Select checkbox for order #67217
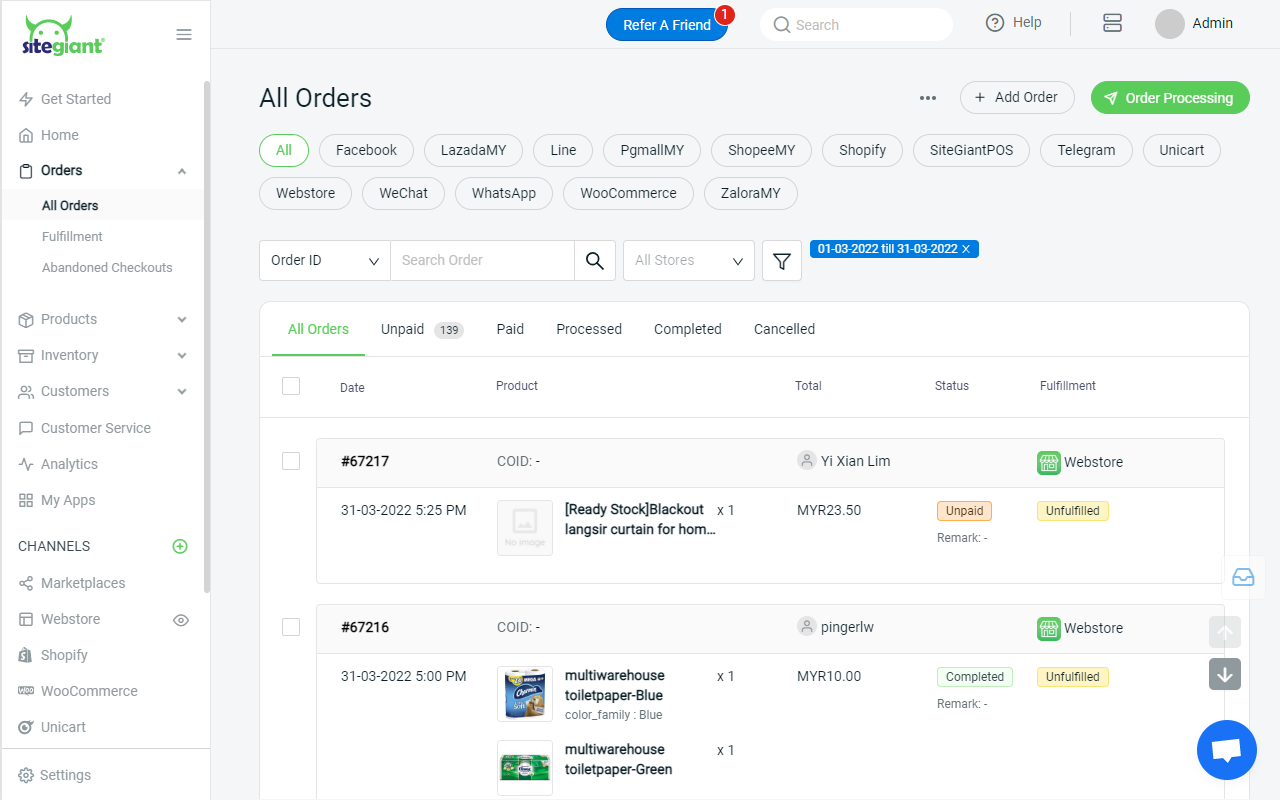This screenshot has height=800, width=1280. coord(291,461)
